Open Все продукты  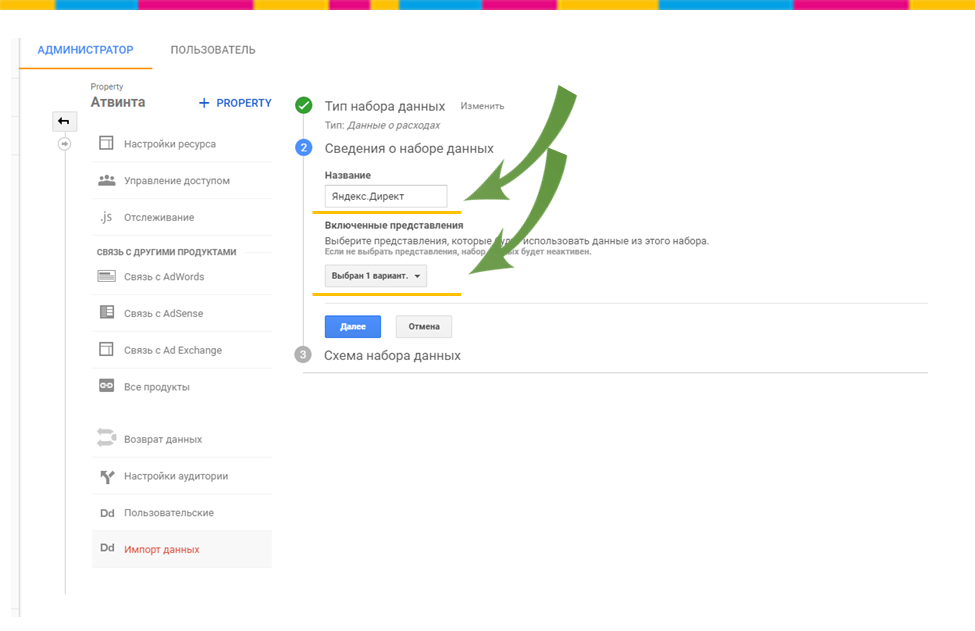pos(182,387)
